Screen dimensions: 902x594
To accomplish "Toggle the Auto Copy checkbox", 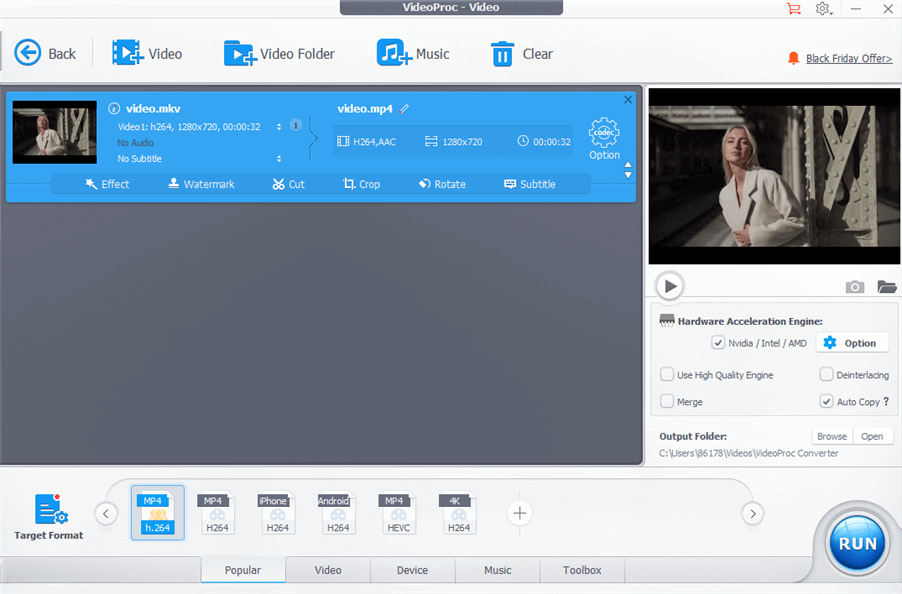I will 826,401.
